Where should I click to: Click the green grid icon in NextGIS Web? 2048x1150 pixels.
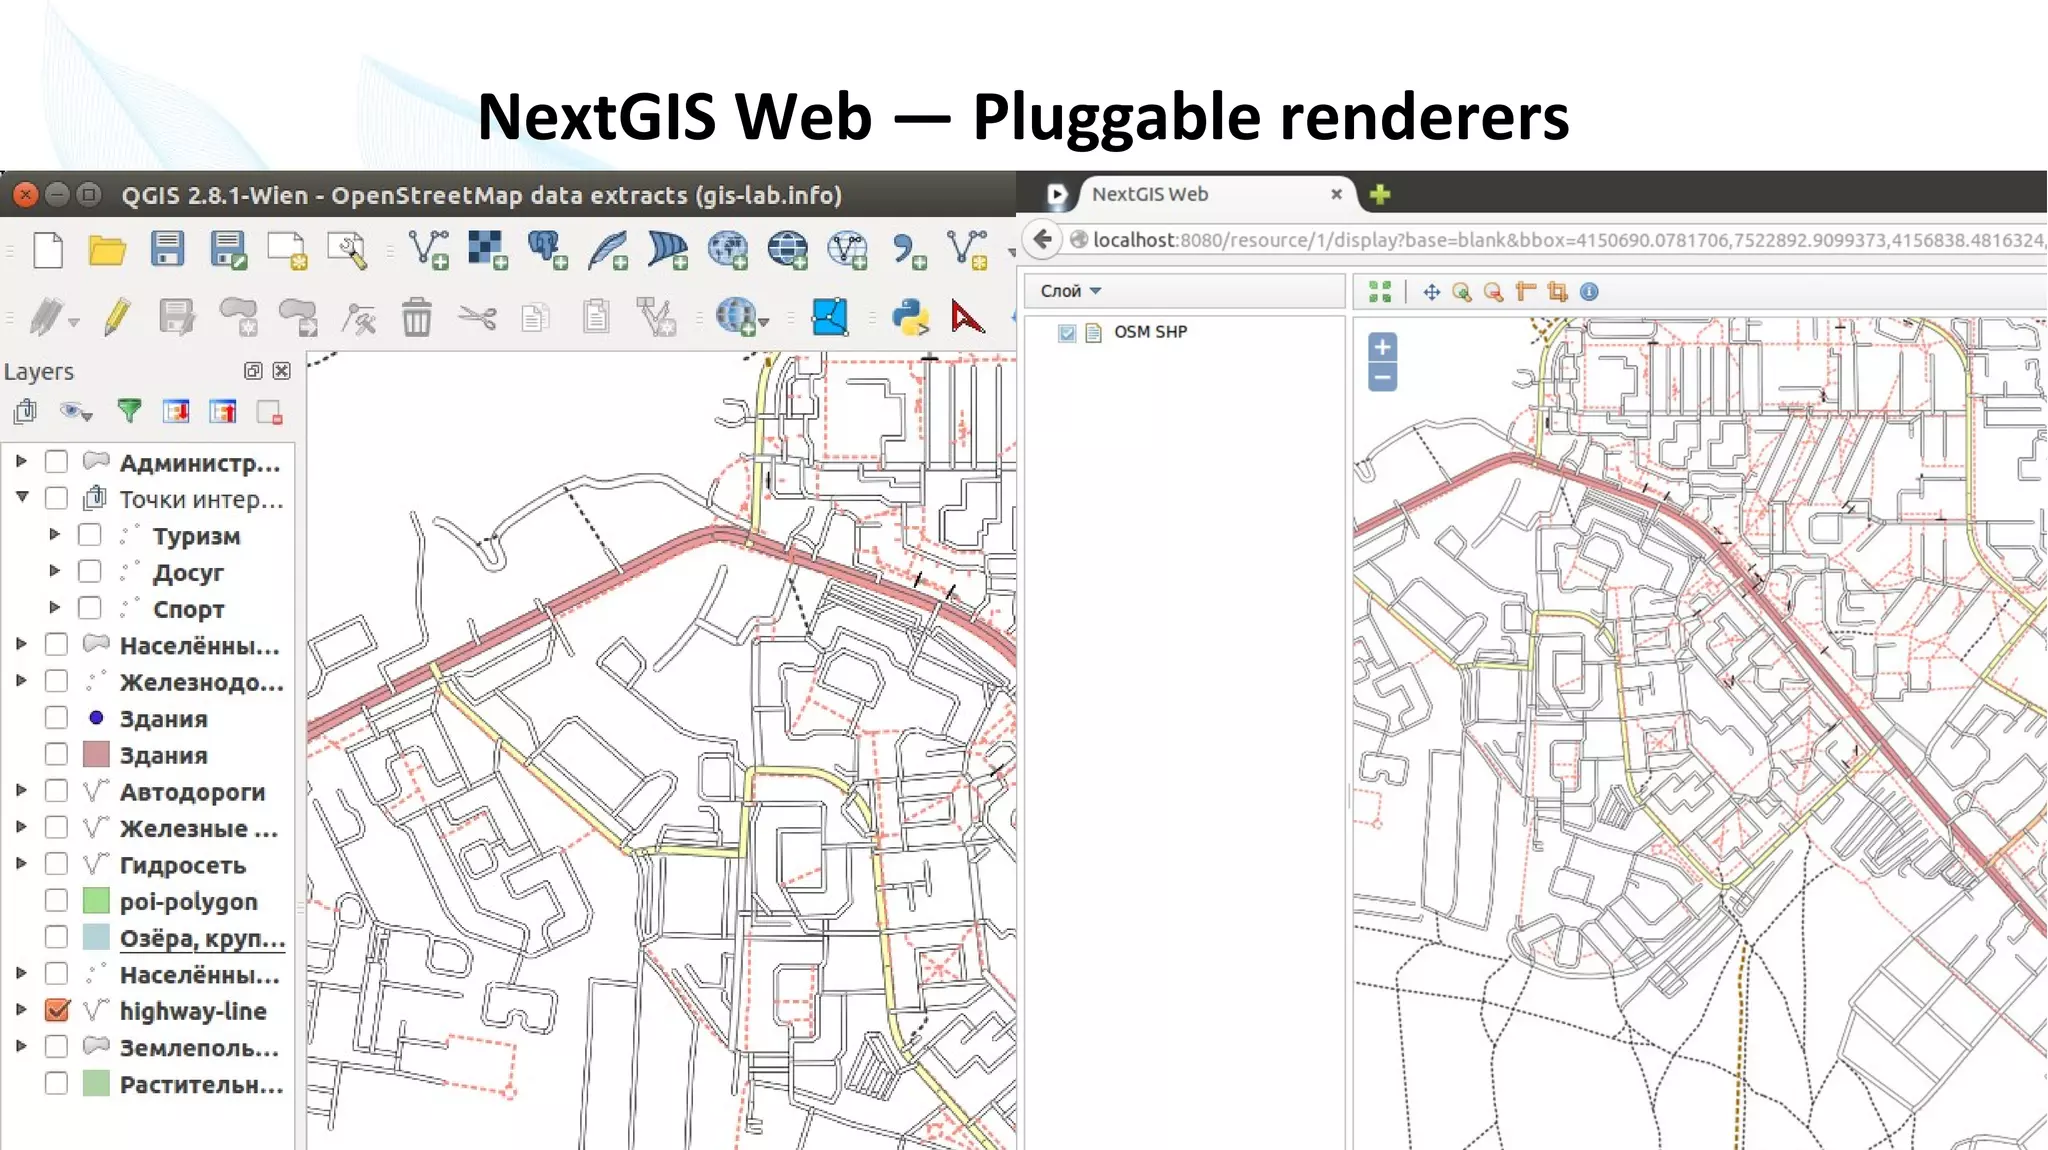(1380, 292)
